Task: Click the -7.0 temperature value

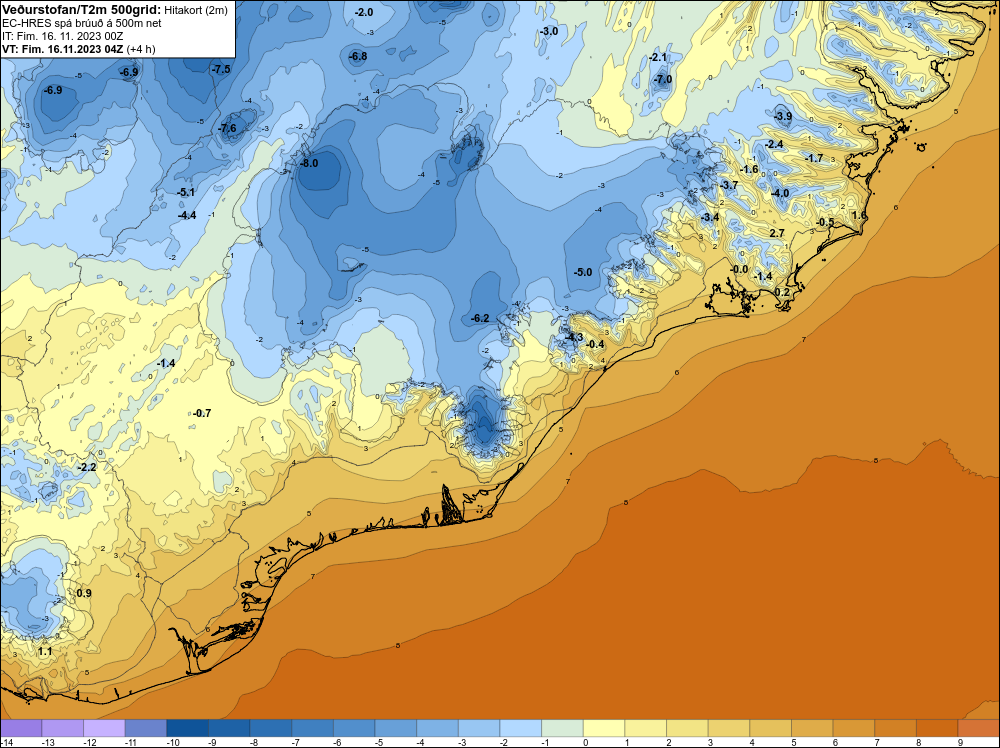Action: (x=663, y=80)
